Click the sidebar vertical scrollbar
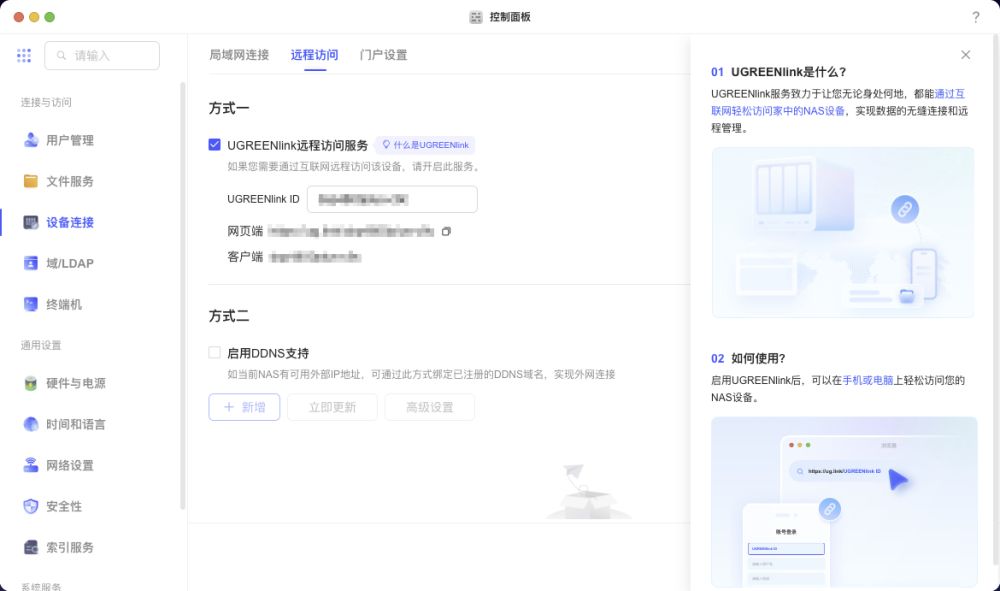Viewport: 1000px width, 591px height. point(183,295)
